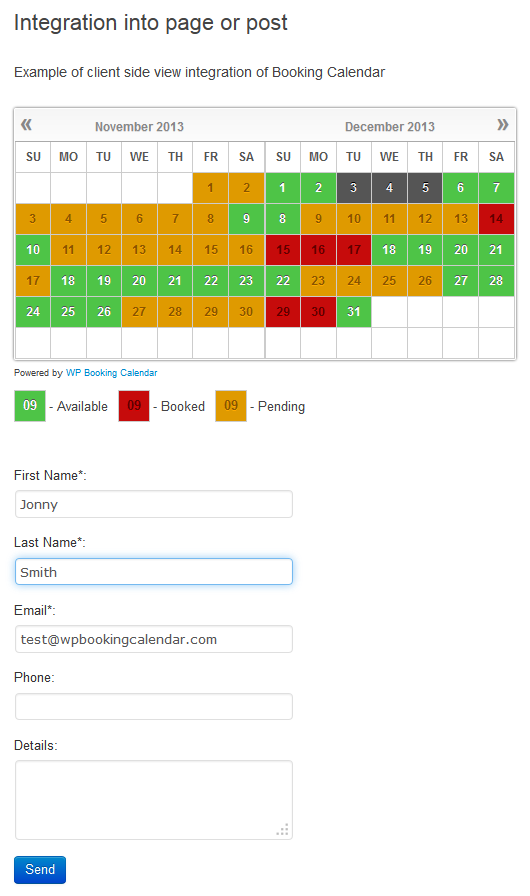Submit the form with Send button
This screenshot has height=896, width=530.
40,870
